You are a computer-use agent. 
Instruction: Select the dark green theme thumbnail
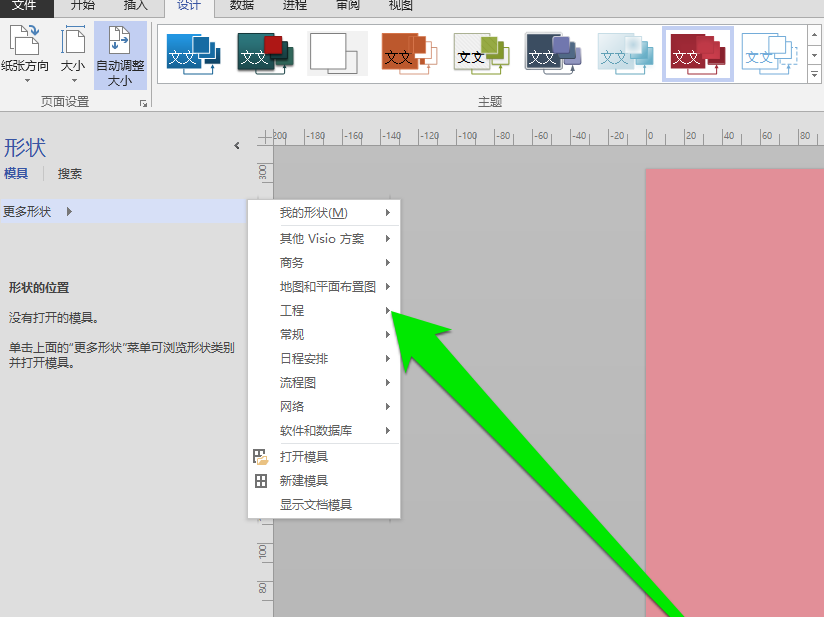[265, 54]
